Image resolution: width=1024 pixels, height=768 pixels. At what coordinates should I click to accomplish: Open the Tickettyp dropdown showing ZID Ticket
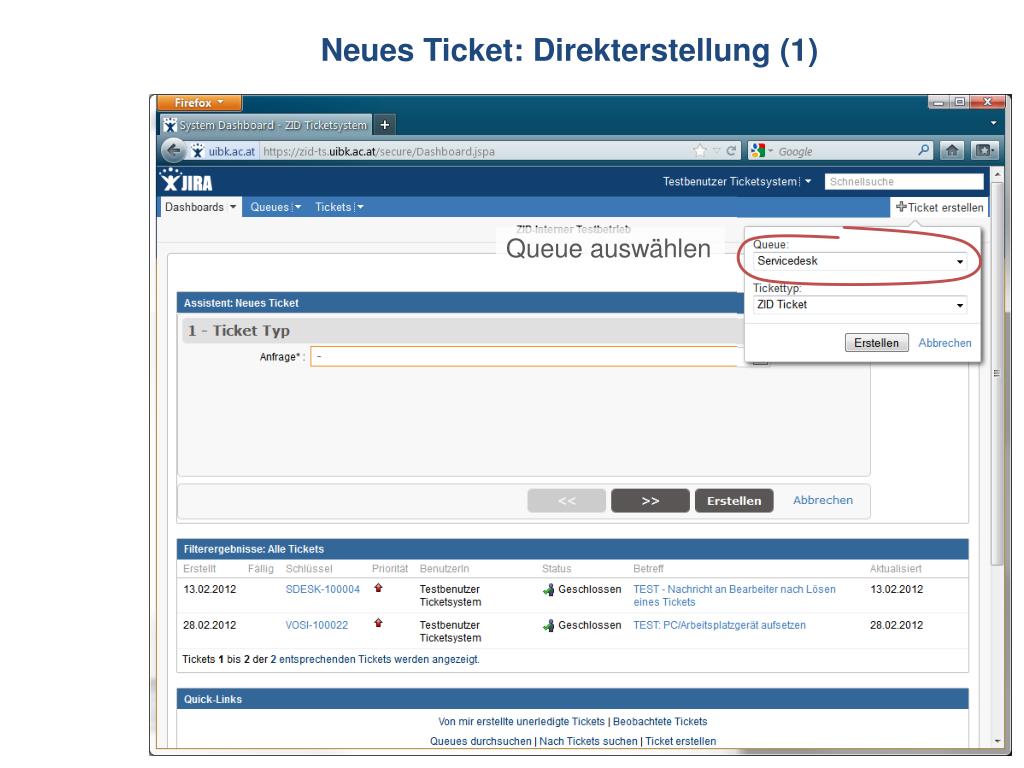(860, 305)
